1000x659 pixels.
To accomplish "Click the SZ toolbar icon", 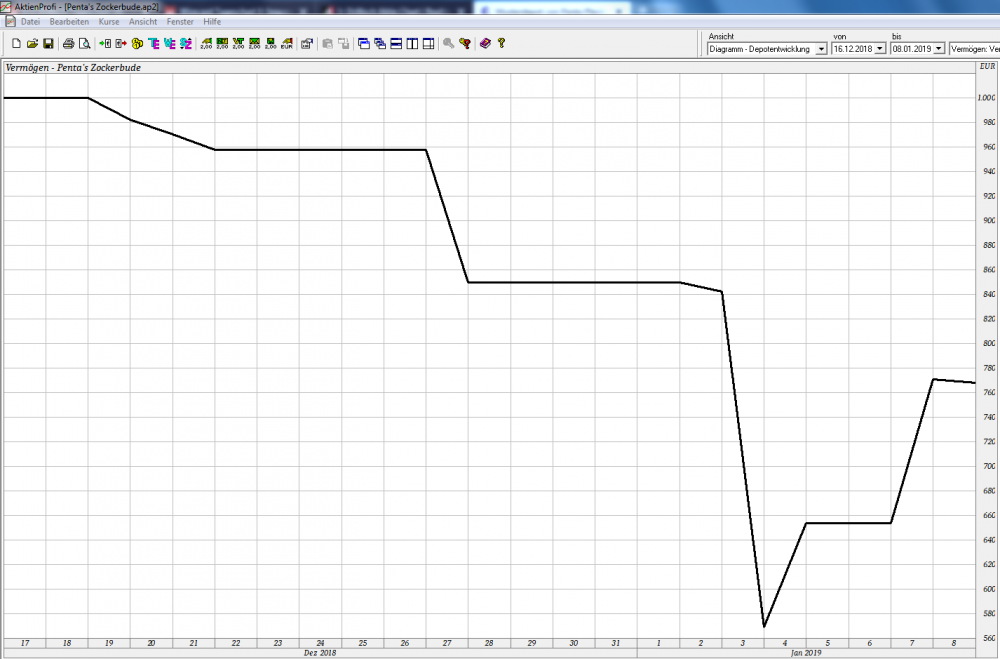I will pos(186,43).
